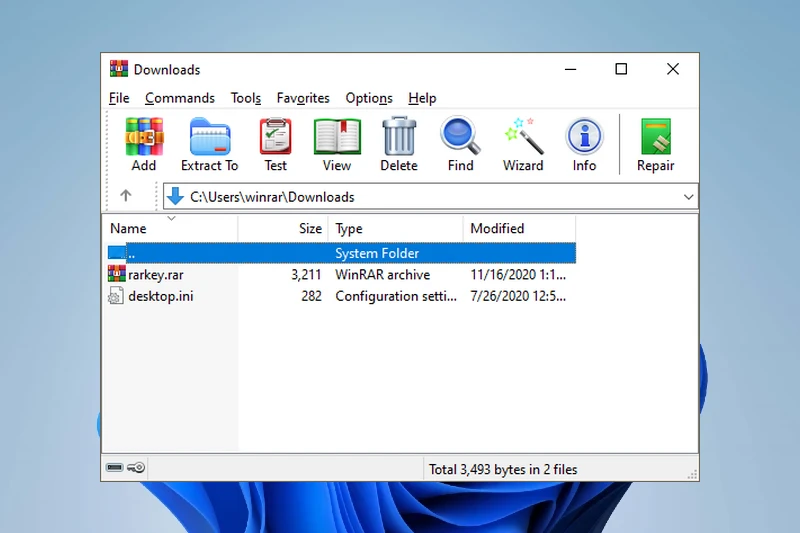Launch the Wizard wand tool
800x533 pixels.
coord(523,136)
